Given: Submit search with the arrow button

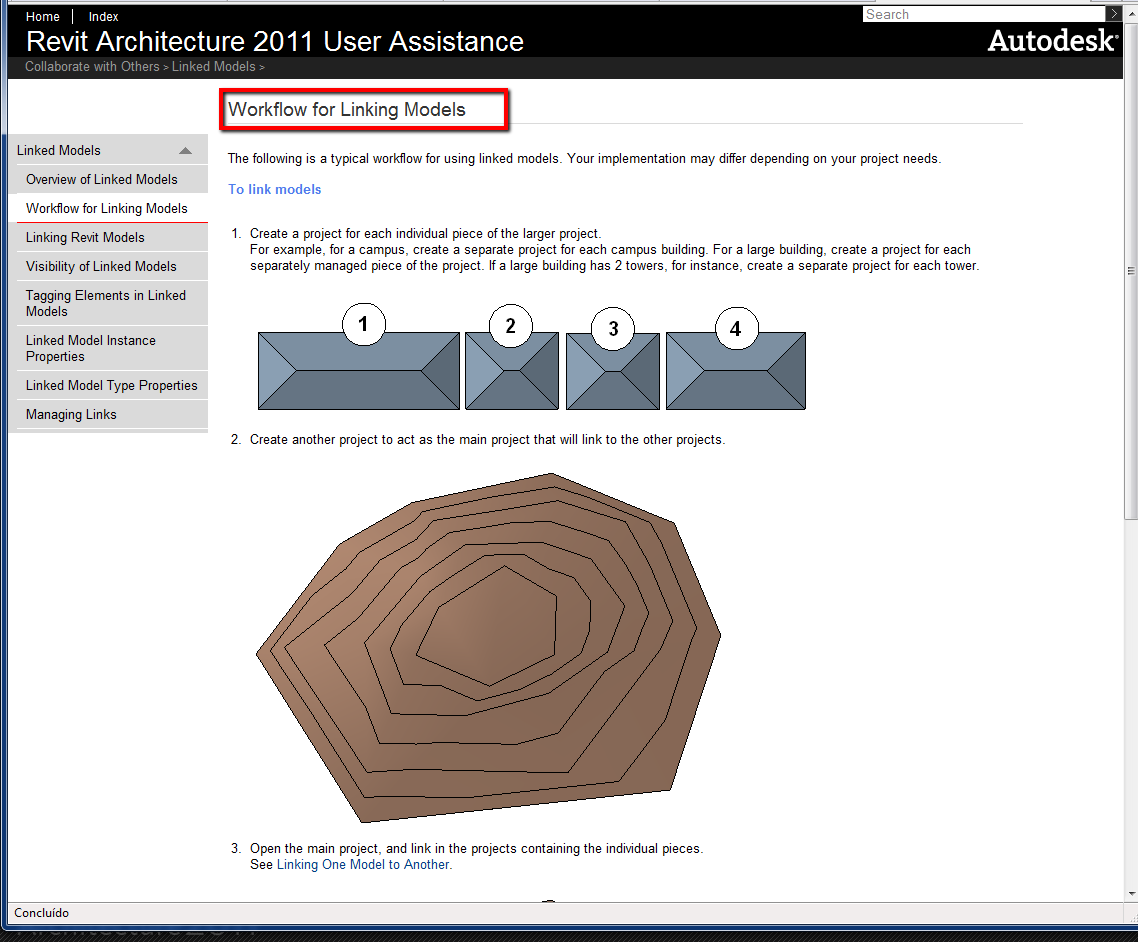Looking at the screenshot, I should 1113,14.
